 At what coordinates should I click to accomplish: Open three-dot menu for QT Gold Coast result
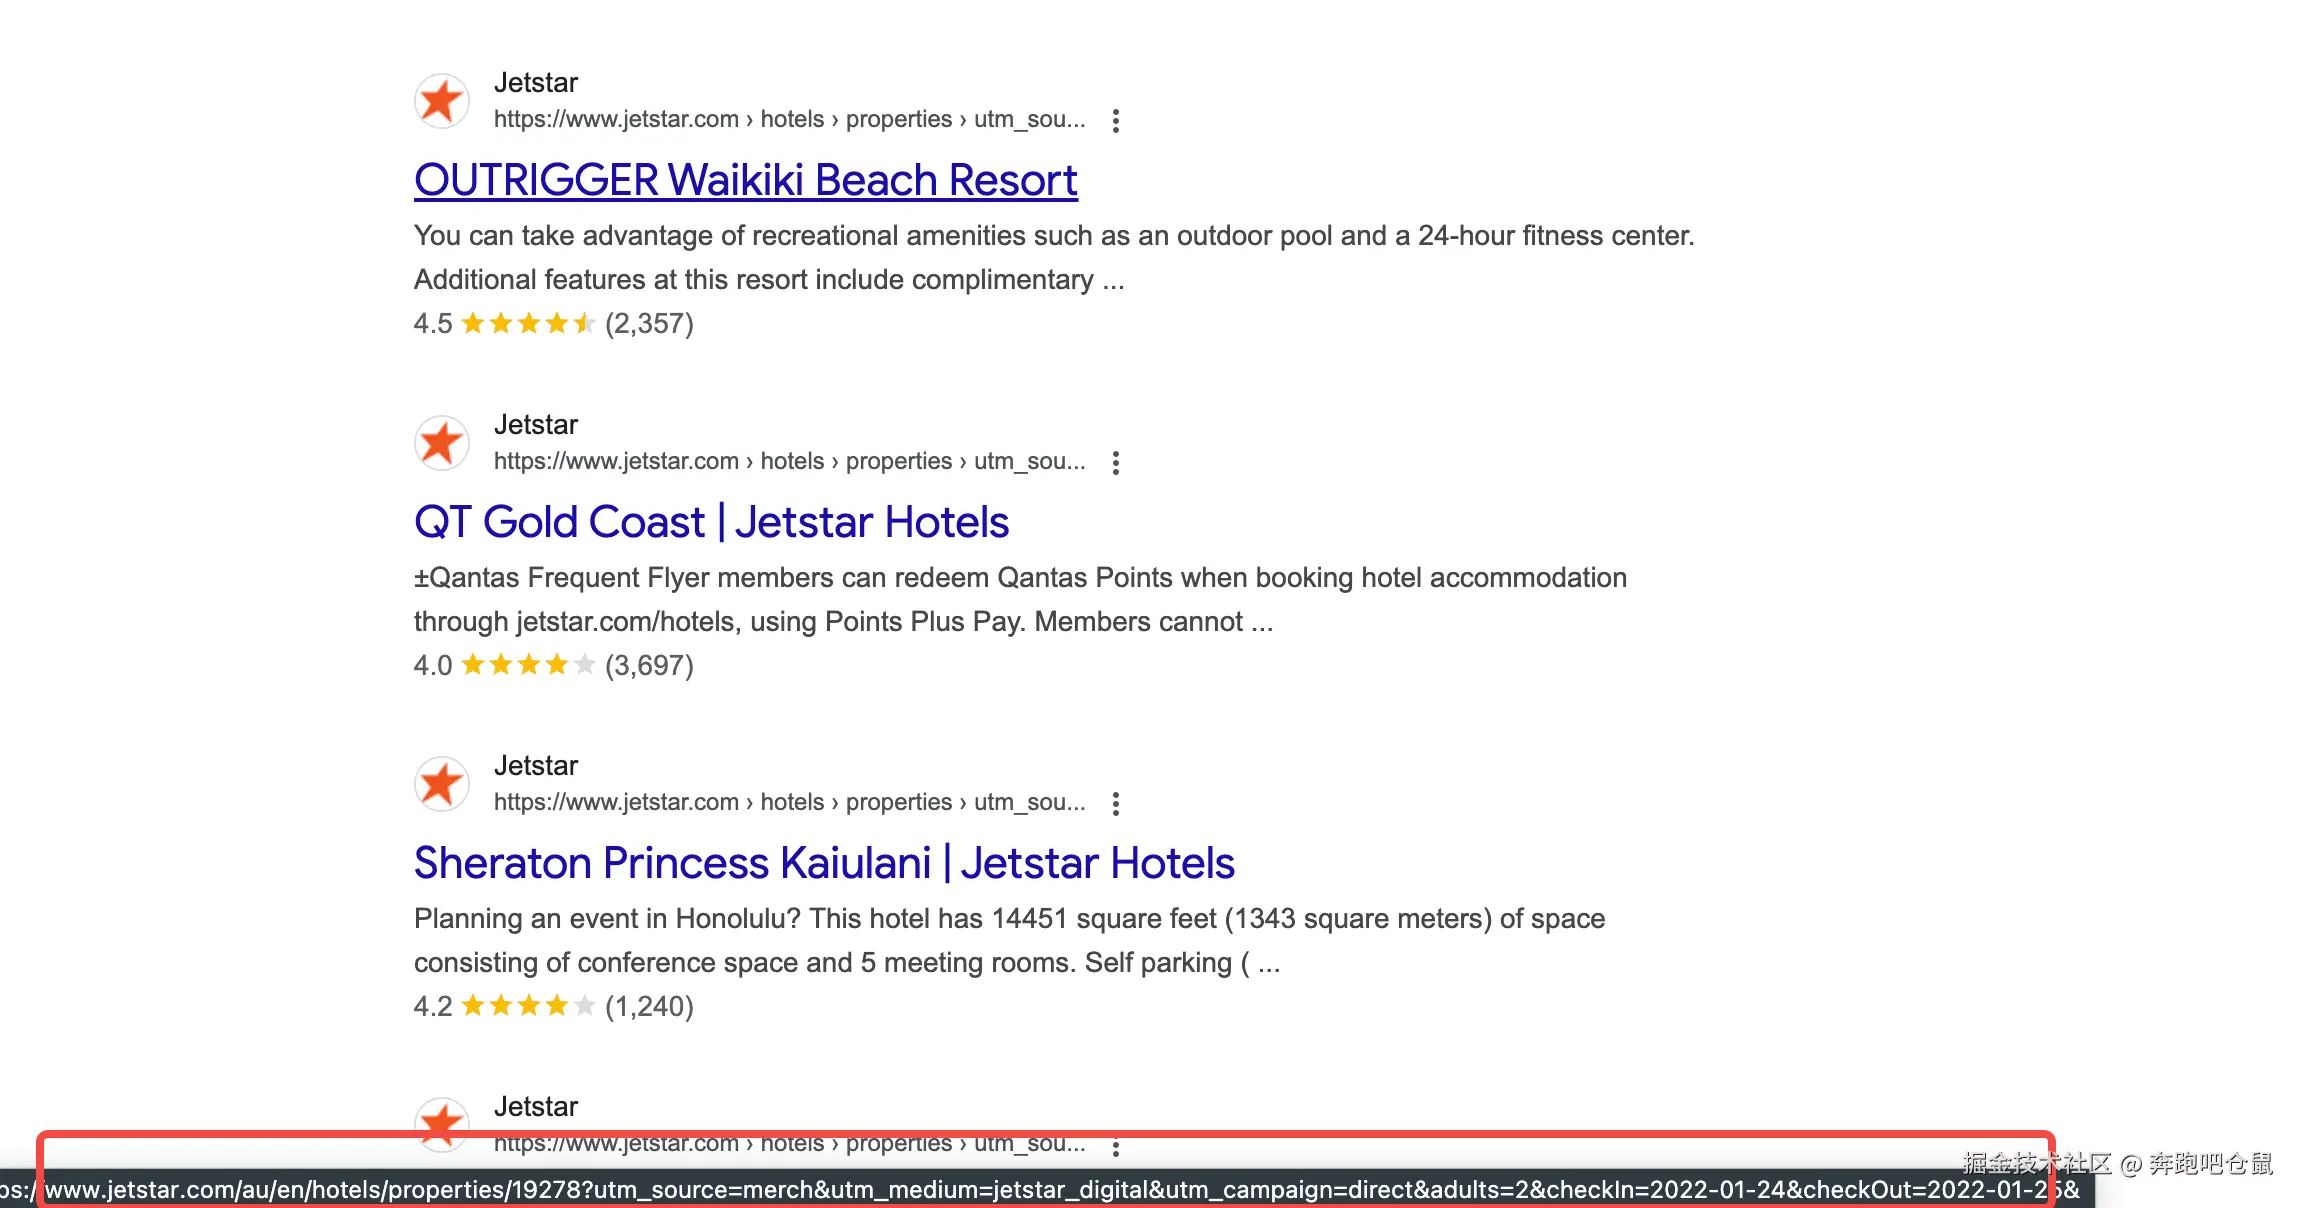pyautogui.click(x=1116, y=463)
